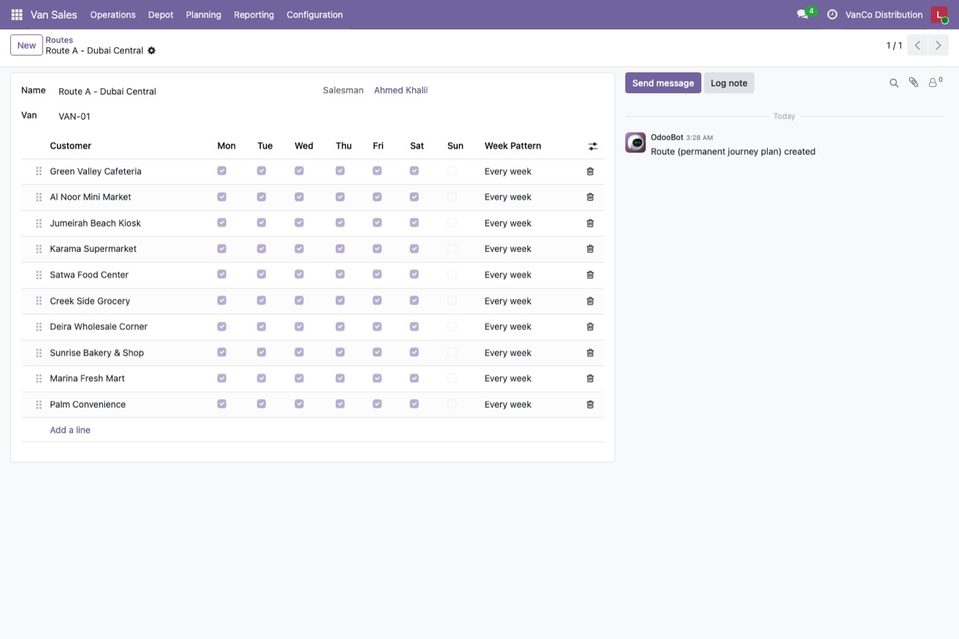The image size is (959, 639).
Task: Toggle Sat checkbox for Creek Side Grocery
Action: tap(415, 301)
